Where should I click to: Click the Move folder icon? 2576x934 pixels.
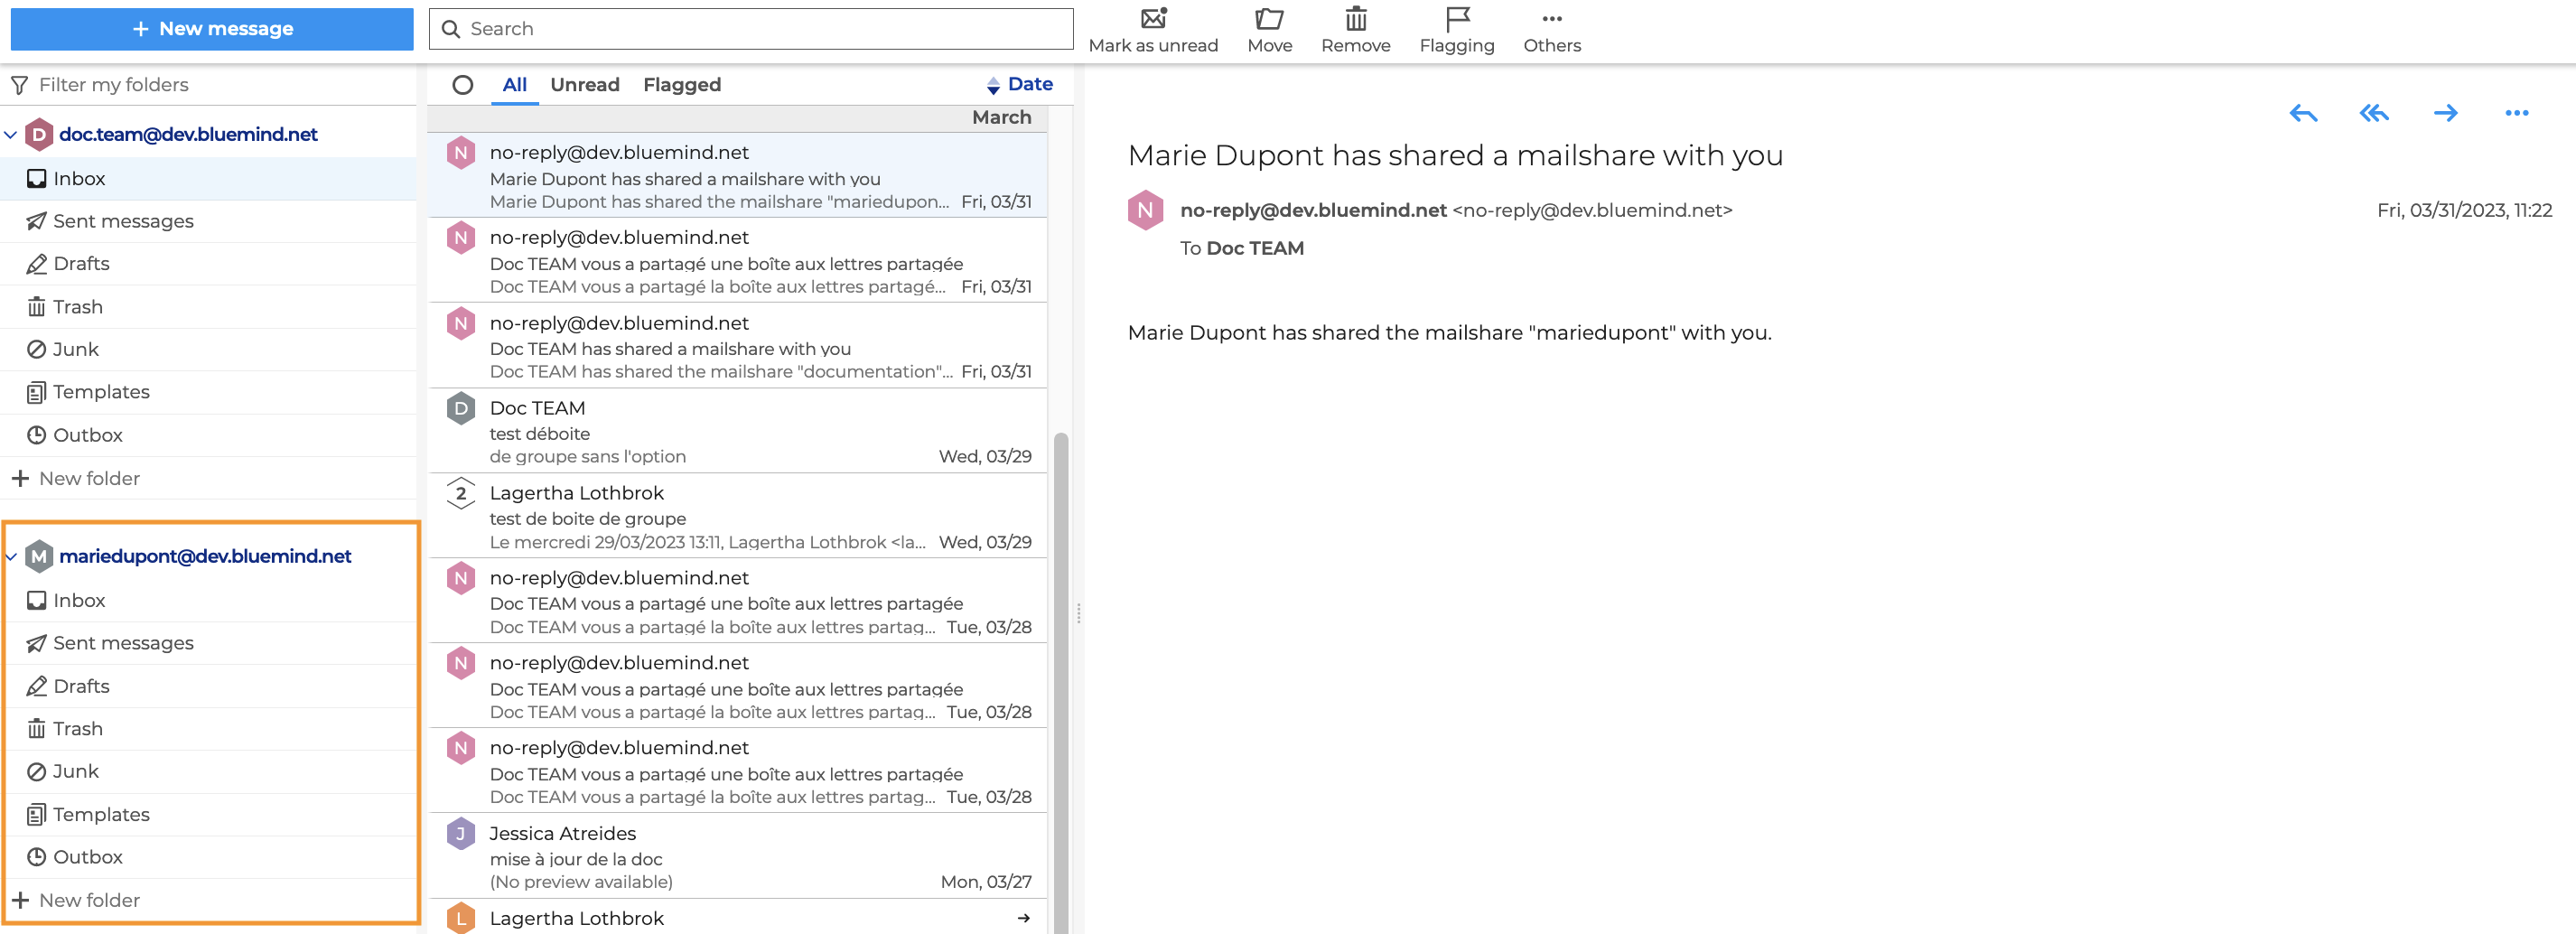[x=1269, y=30]
